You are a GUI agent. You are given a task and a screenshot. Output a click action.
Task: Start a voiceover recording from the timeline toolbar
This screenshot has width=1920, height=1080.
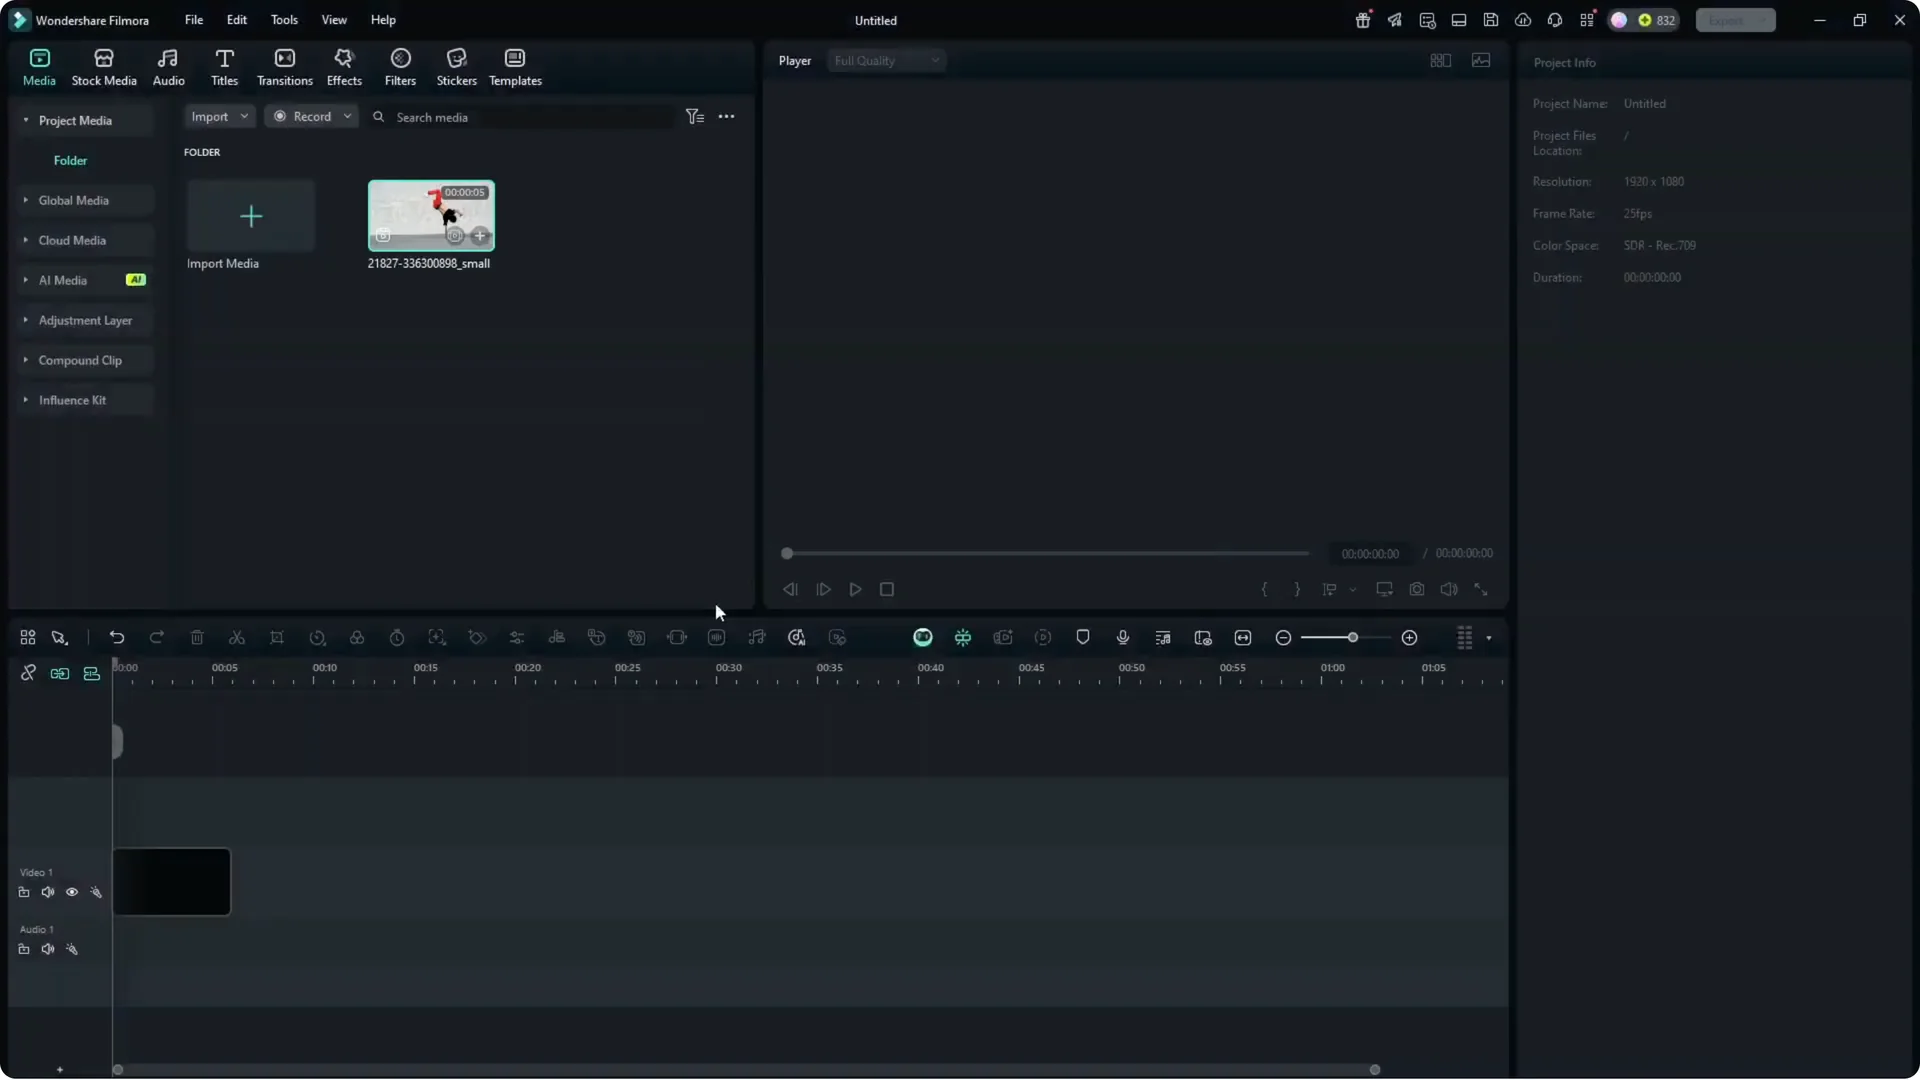tap(1122, 637)
